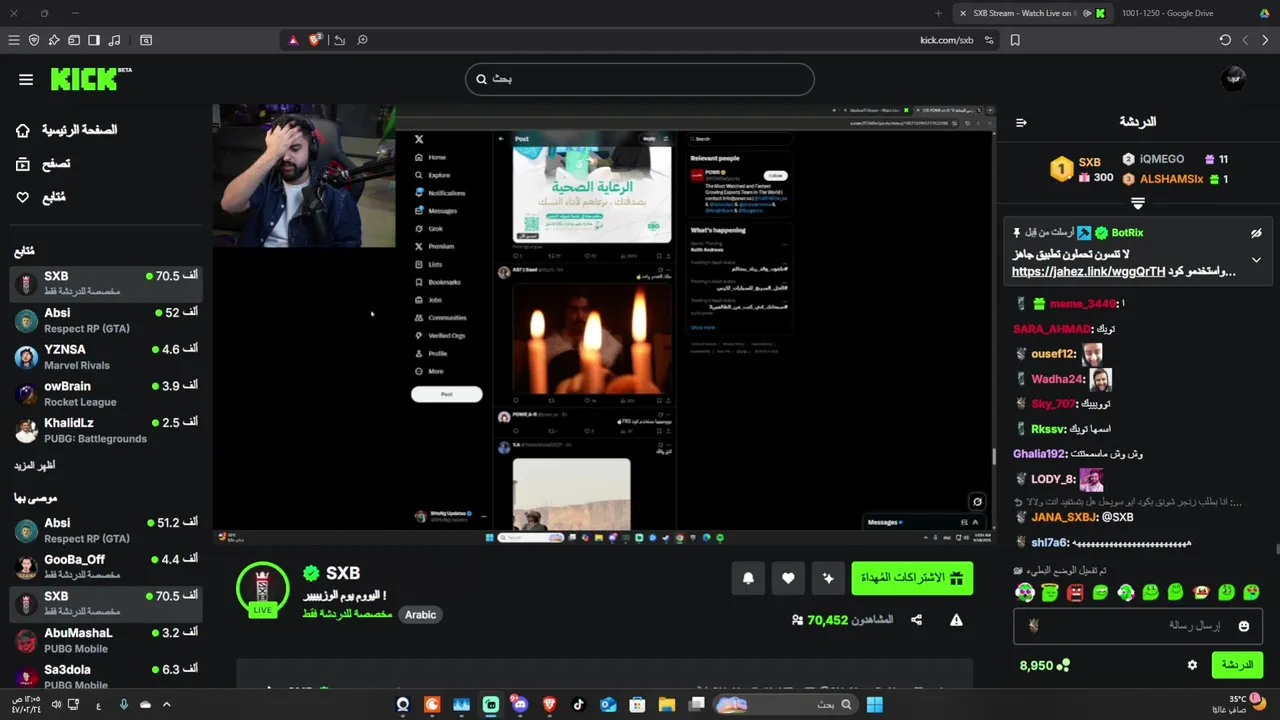
Task: Collapse the chat panel arrow icon
Action: click(1021, 122)
